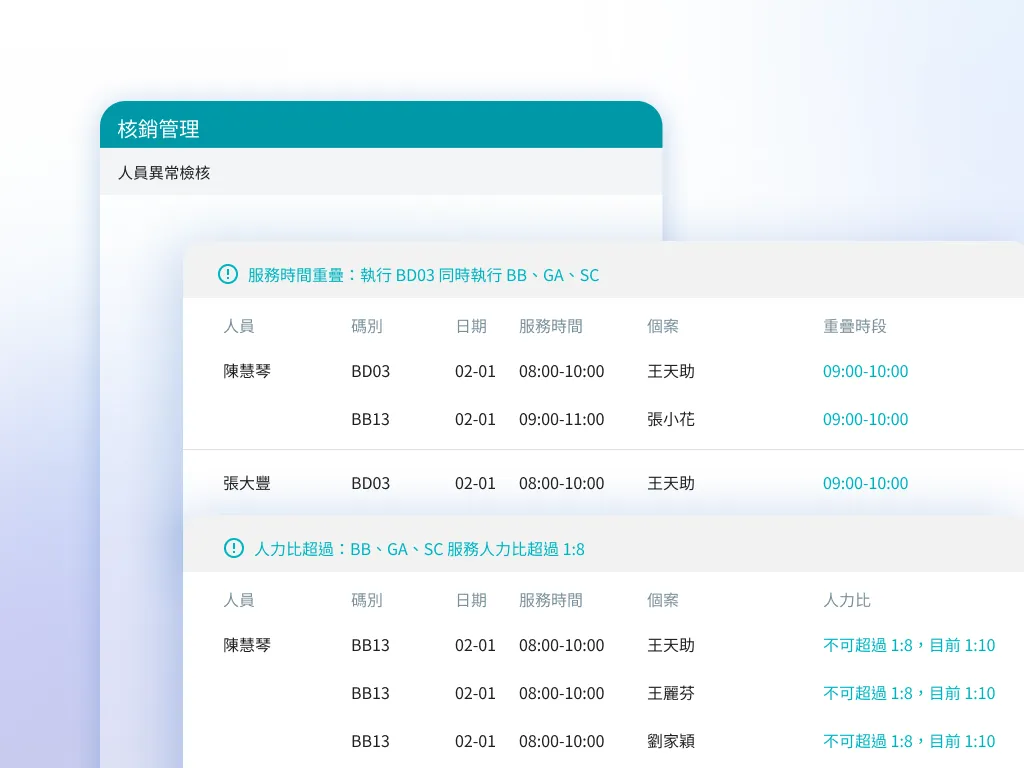Click code BB13 in the 張小花 row
Viewport: 1024px width, 768px height.
pyautogui.click(x=370, y=419)
